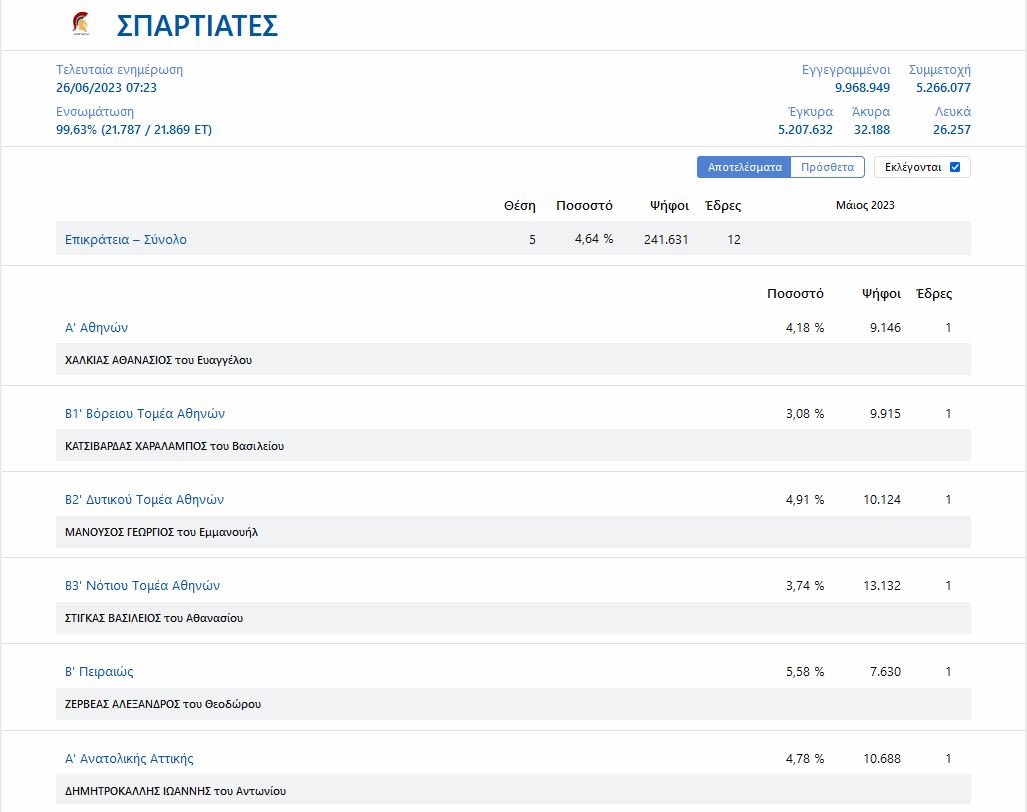Switch to the Αποτελέσματα tab

tap(744, 167)
